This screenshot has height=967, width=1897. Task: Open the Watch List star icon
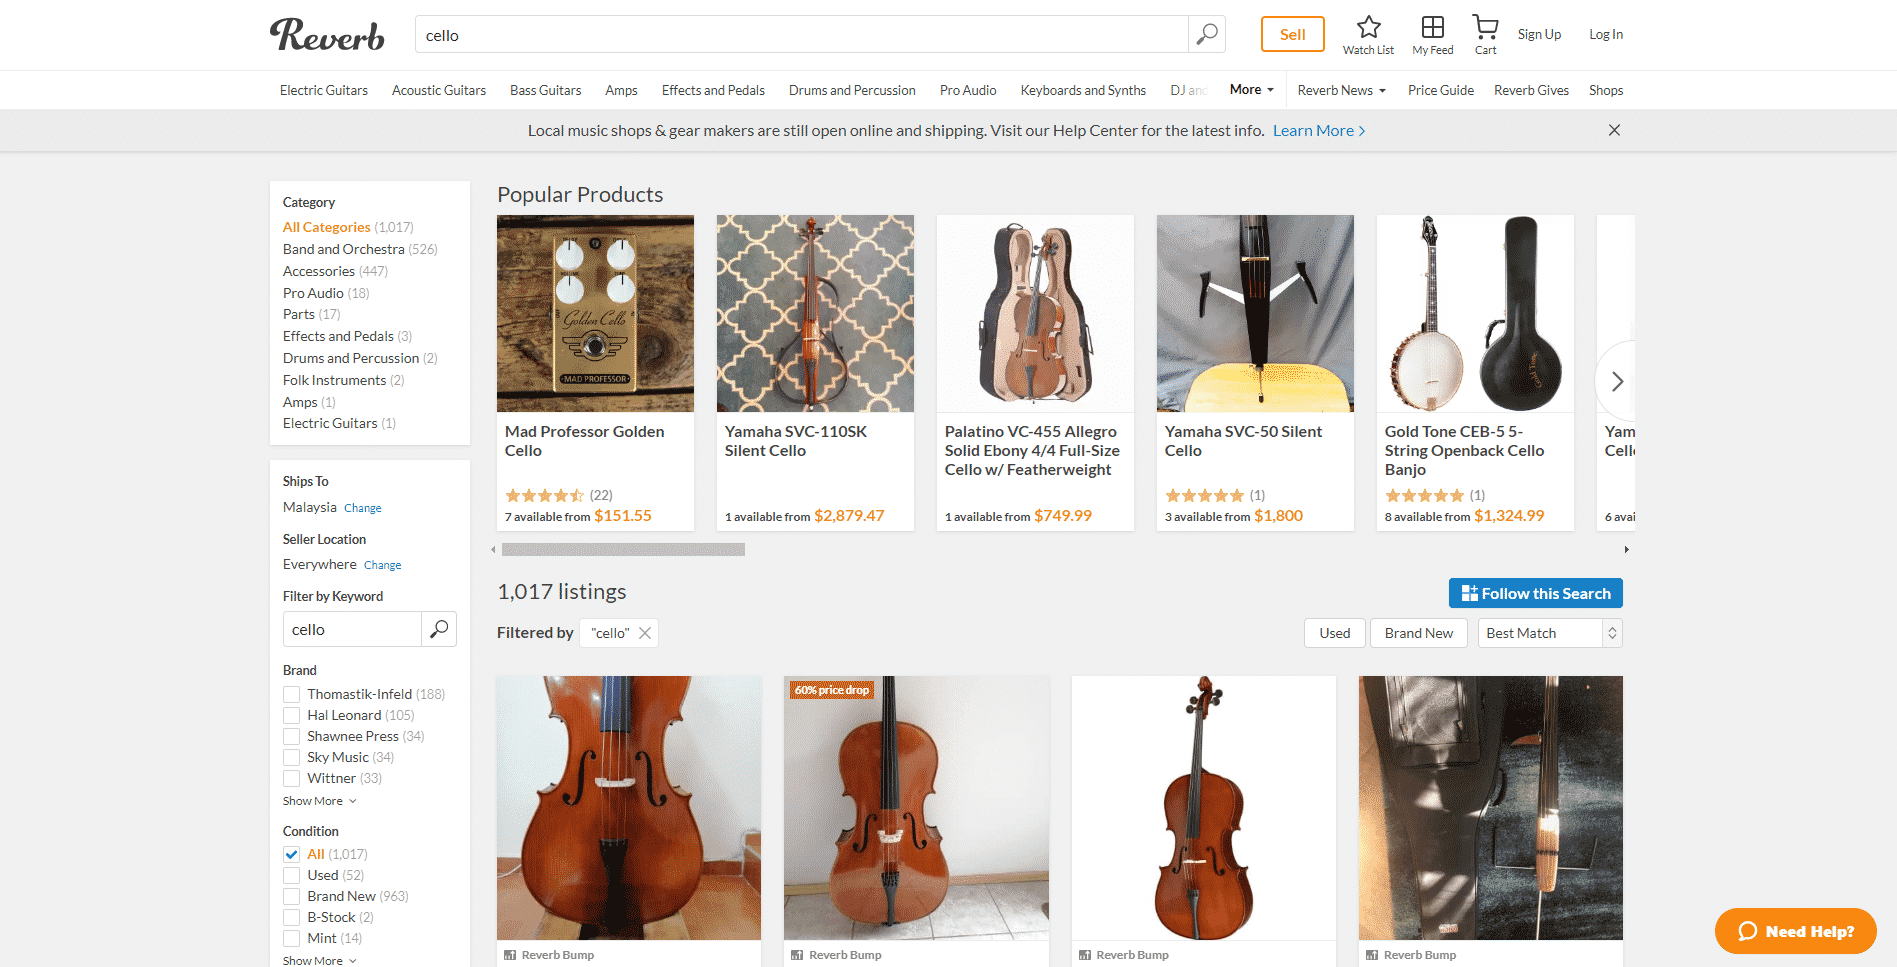(1368, 28)
